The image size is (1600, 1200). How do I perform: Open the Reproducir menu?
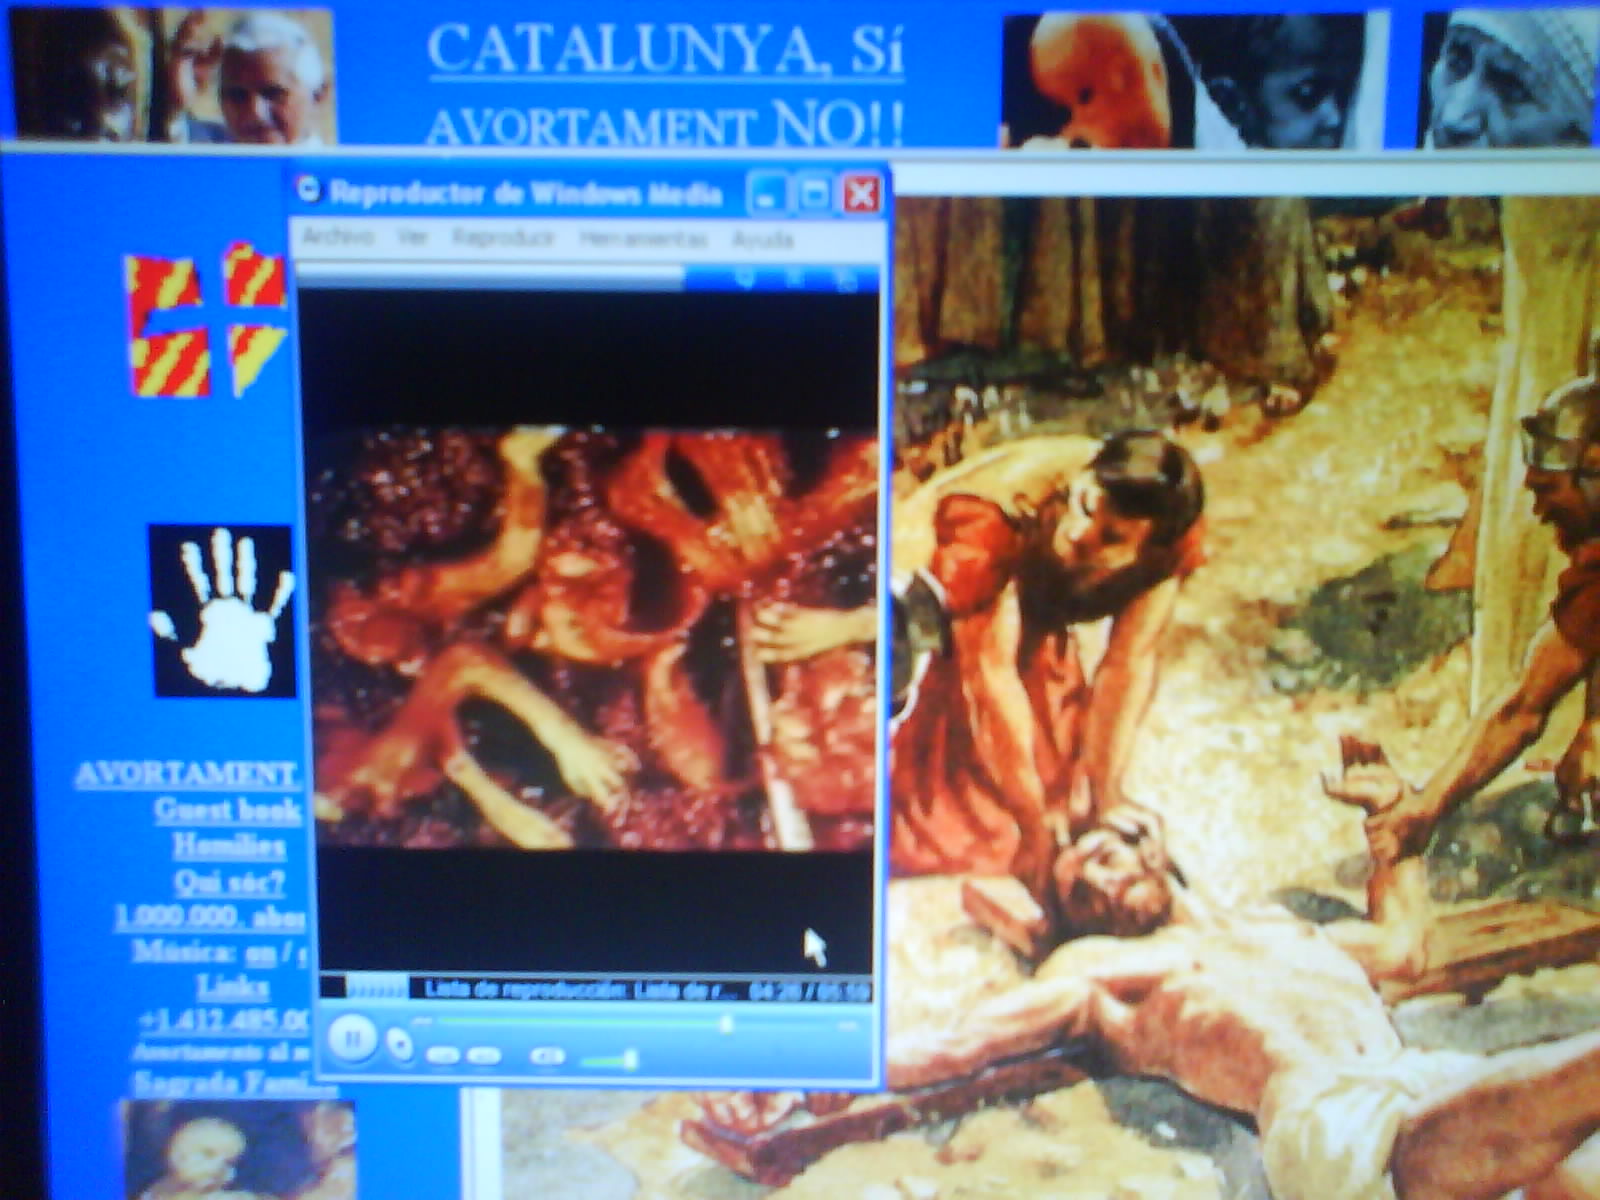click(503, 239)
